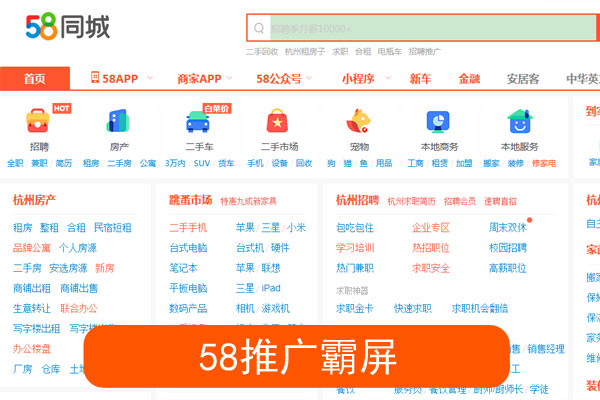Screen dimensions: 600x400
Task: Open 修家电 under 本地服务
Action: pyautogui.click(x=544, y=163)
